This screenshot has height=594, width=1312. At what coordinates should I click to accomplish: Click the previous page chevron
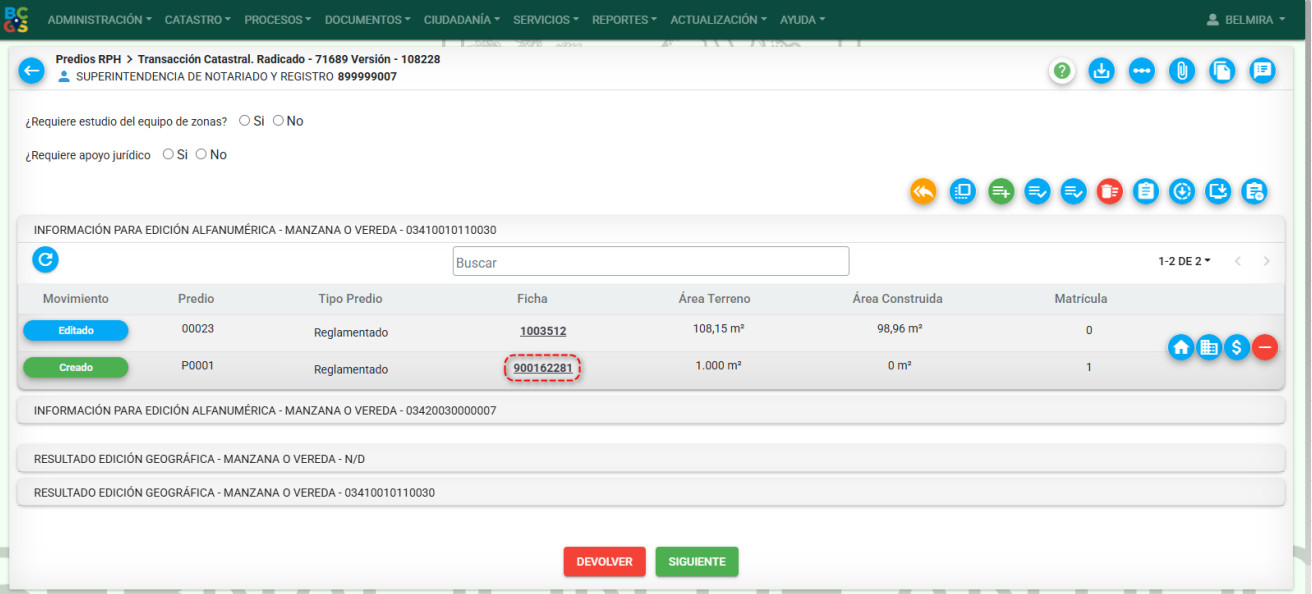point(1238,261)
